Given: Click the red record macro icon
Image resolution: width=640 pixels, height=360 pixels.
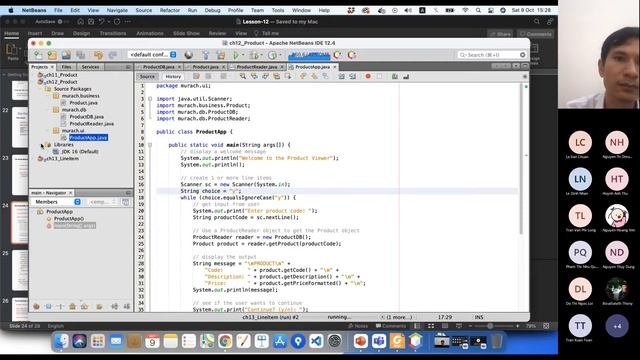Looking at the screenshot, I should (368, 76).
